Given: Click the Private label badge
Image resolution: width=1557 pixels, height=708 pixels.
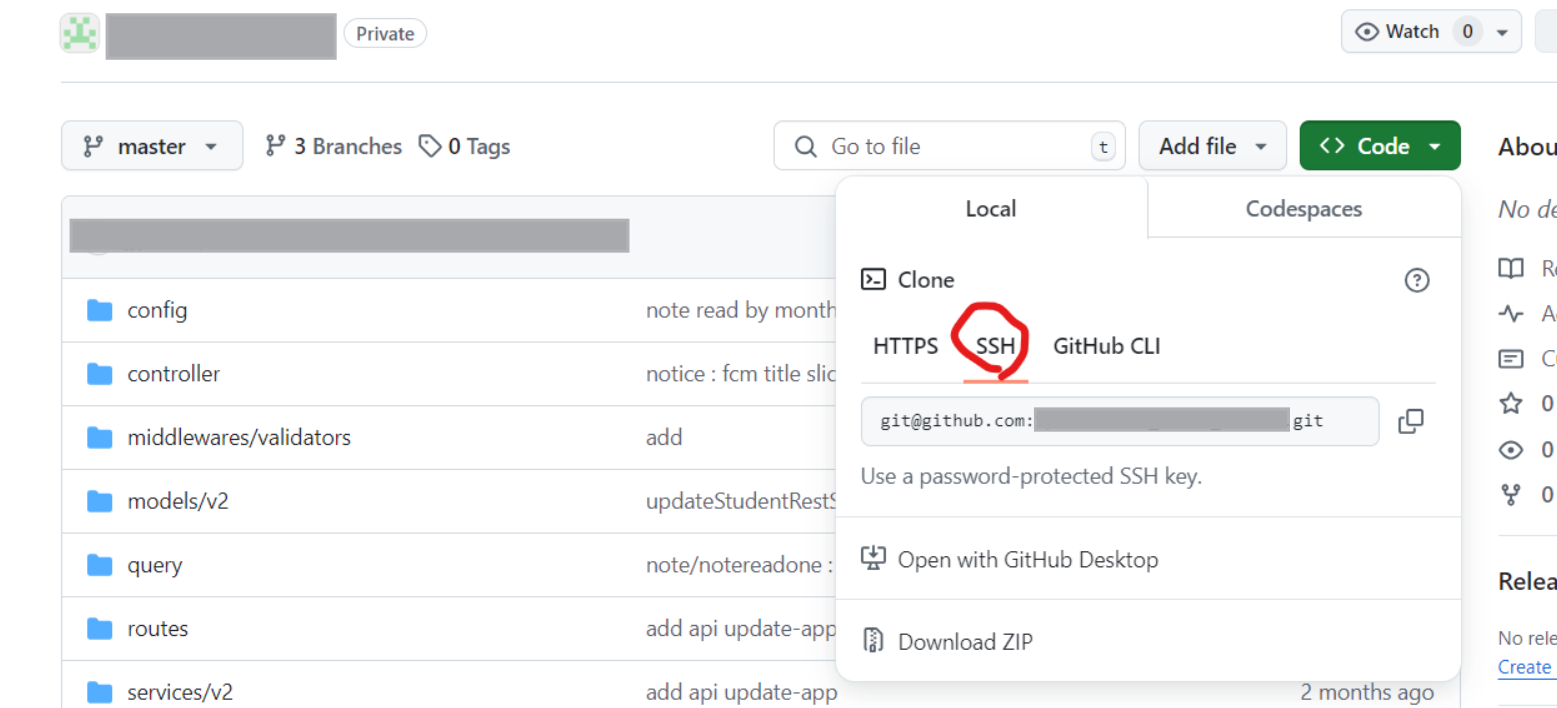Looking at the screenshot, I should [x=385, y=34].
